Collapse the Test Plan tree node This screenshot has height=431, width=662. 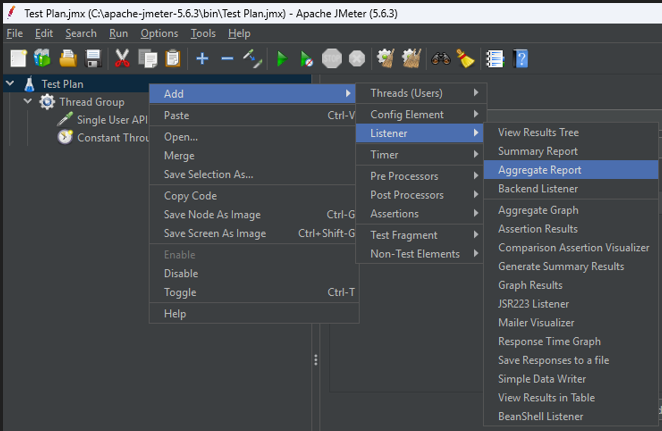coord(10,84)
